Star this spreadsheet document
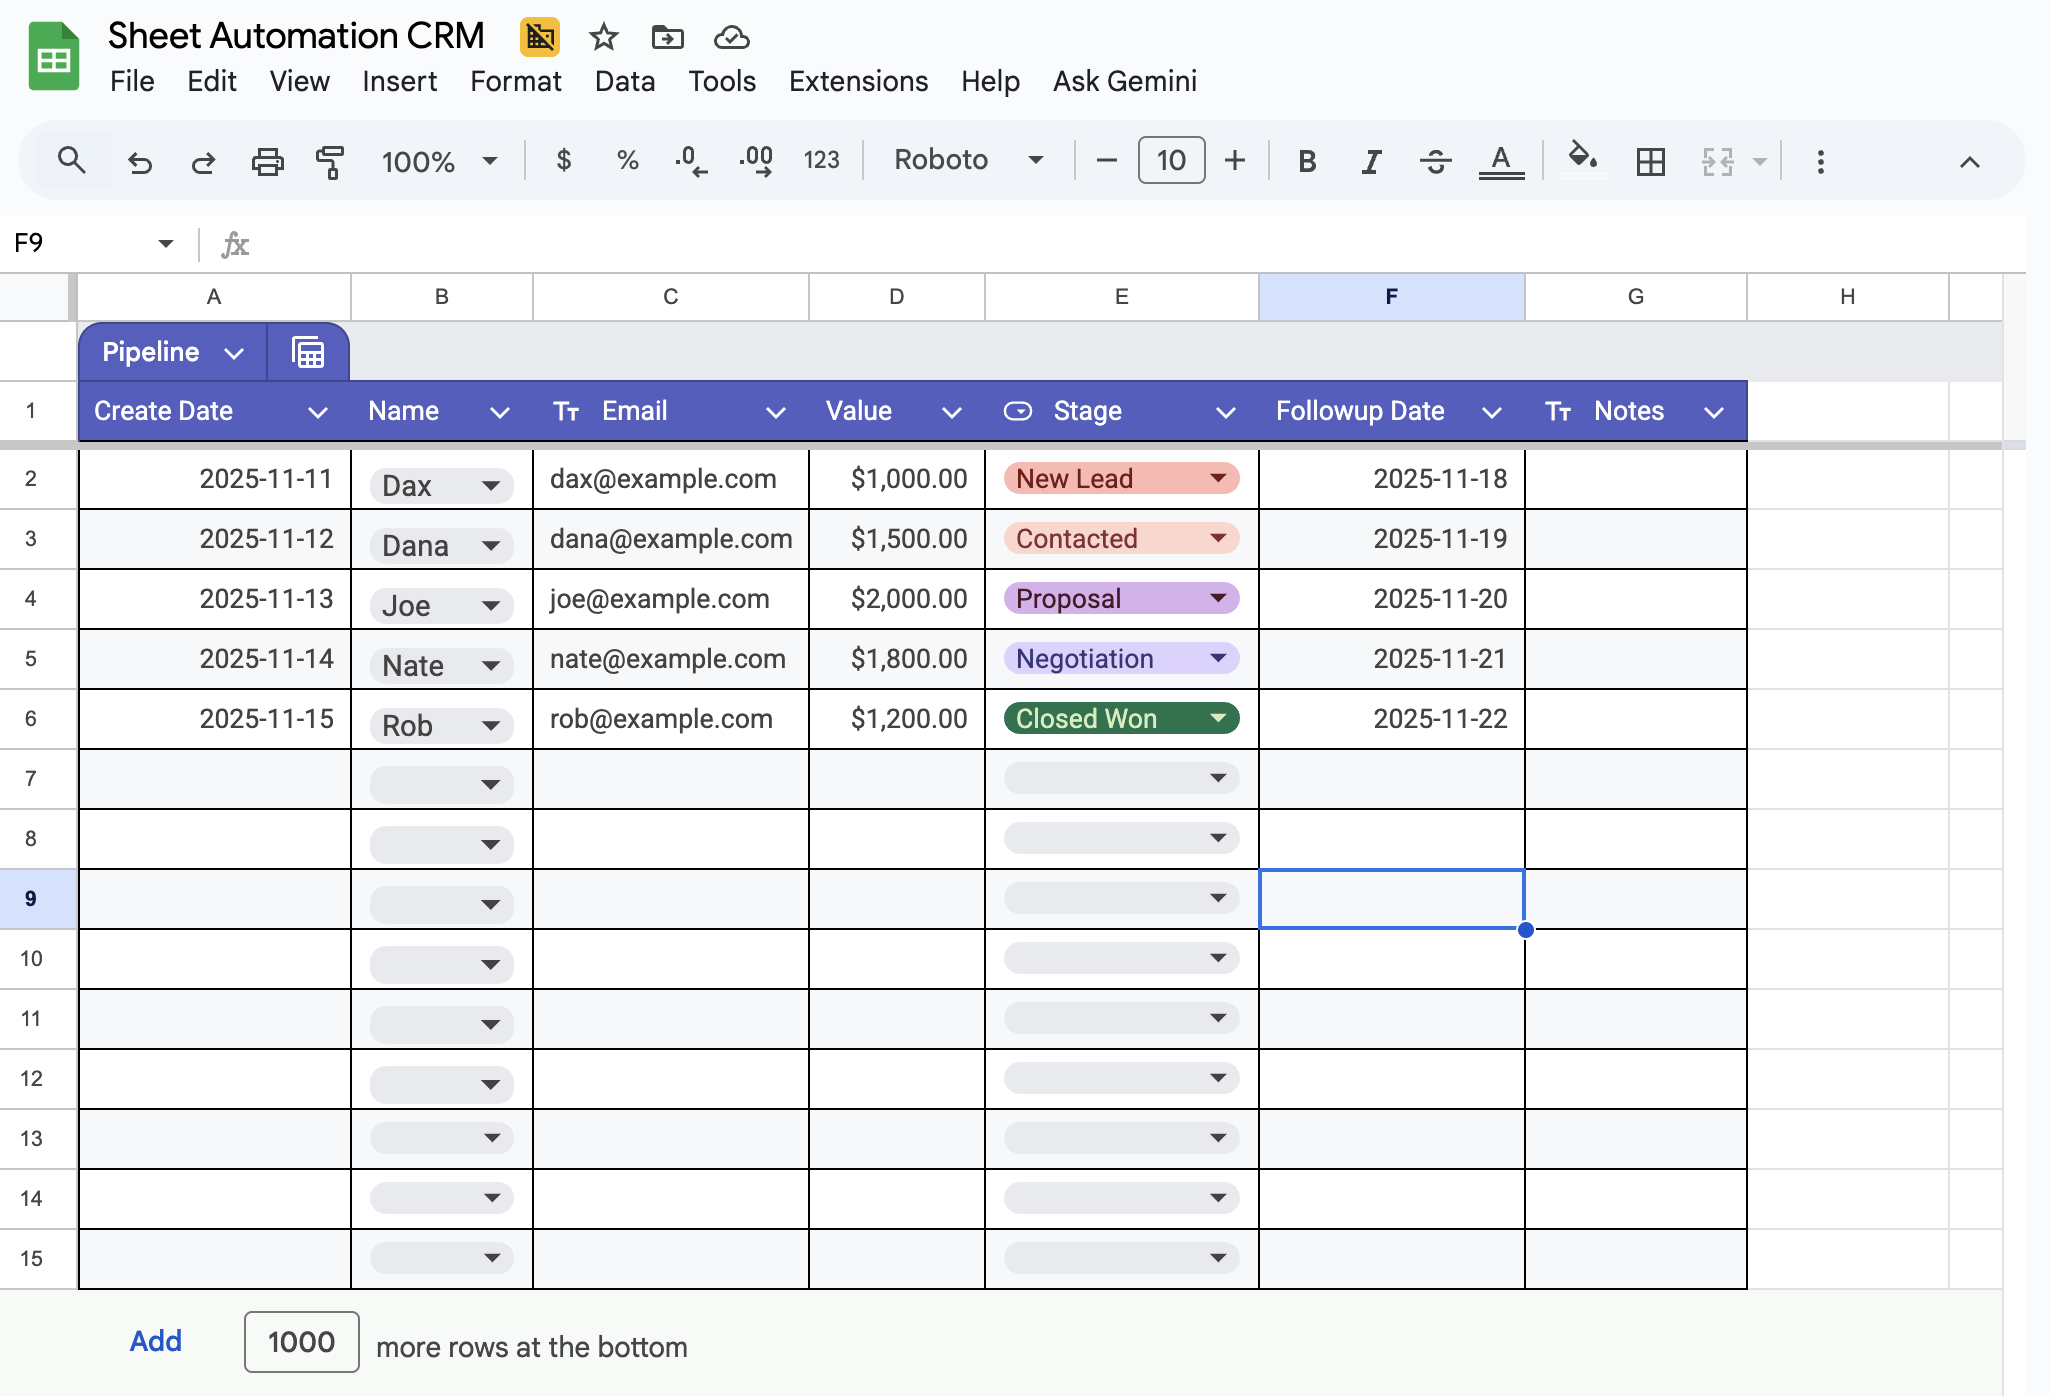Viewport: 2050px width, 1396px height. [x=603, y=38]
